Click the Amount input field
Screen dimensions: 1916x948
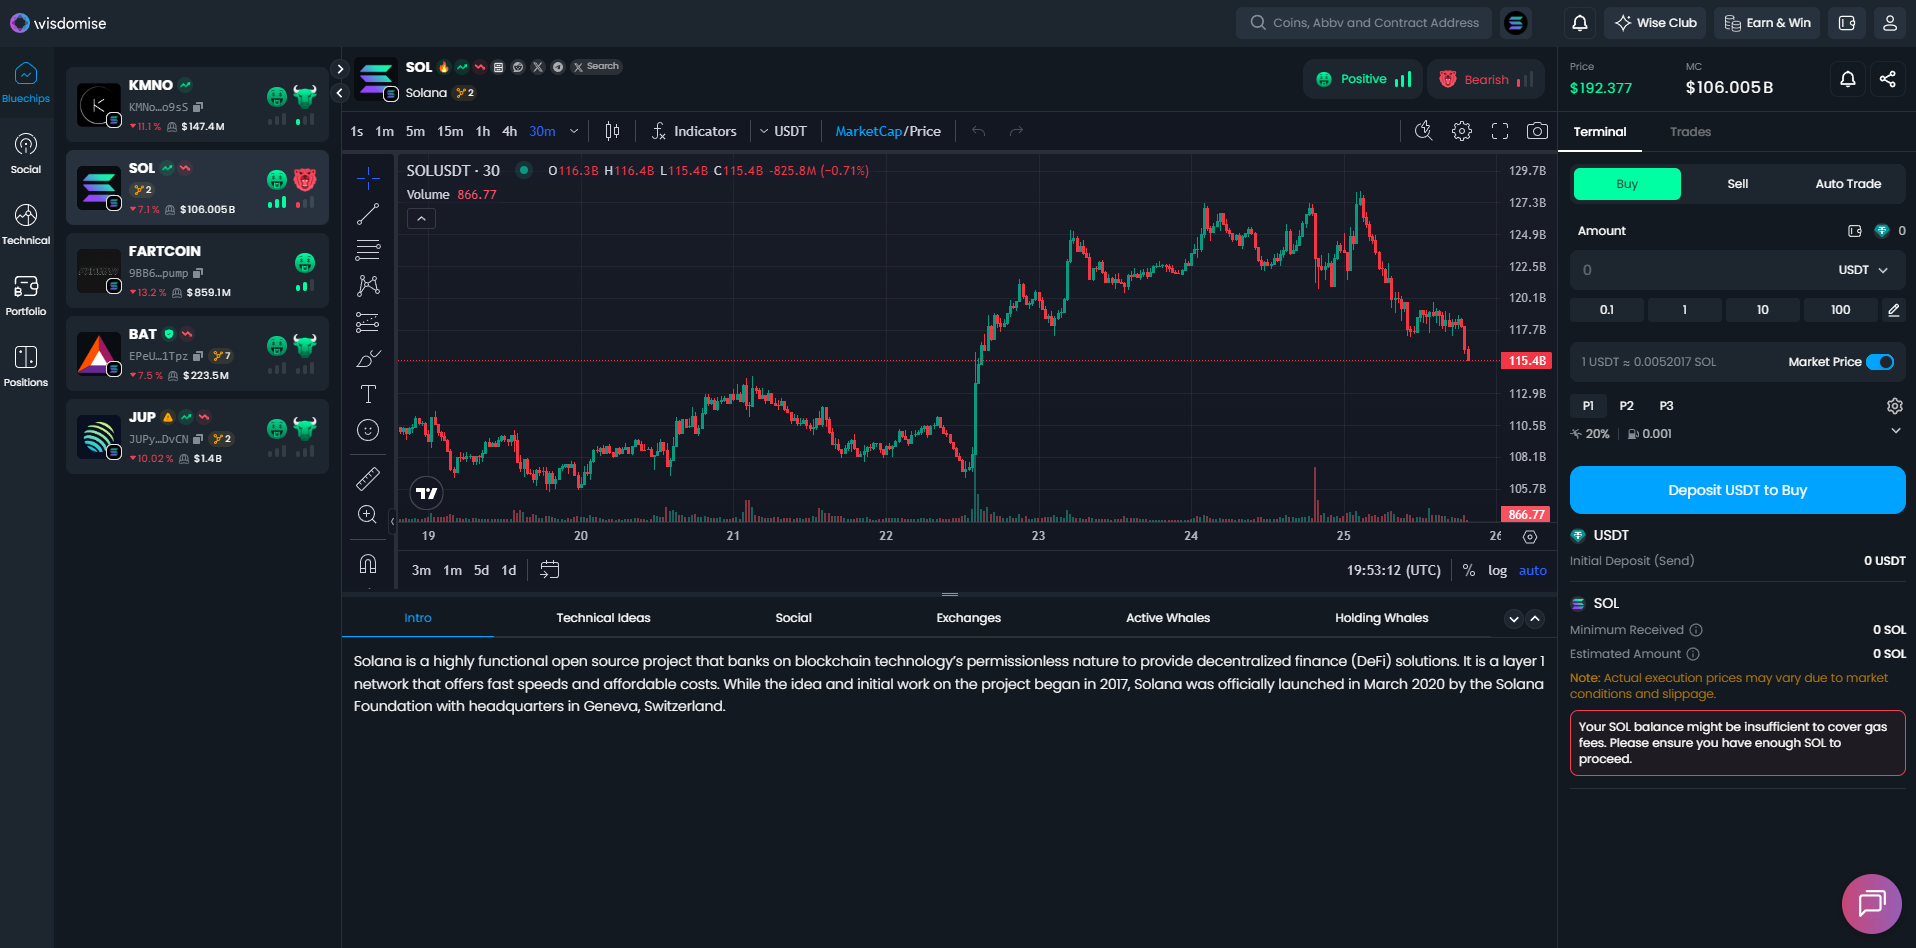coord(1700,270)
